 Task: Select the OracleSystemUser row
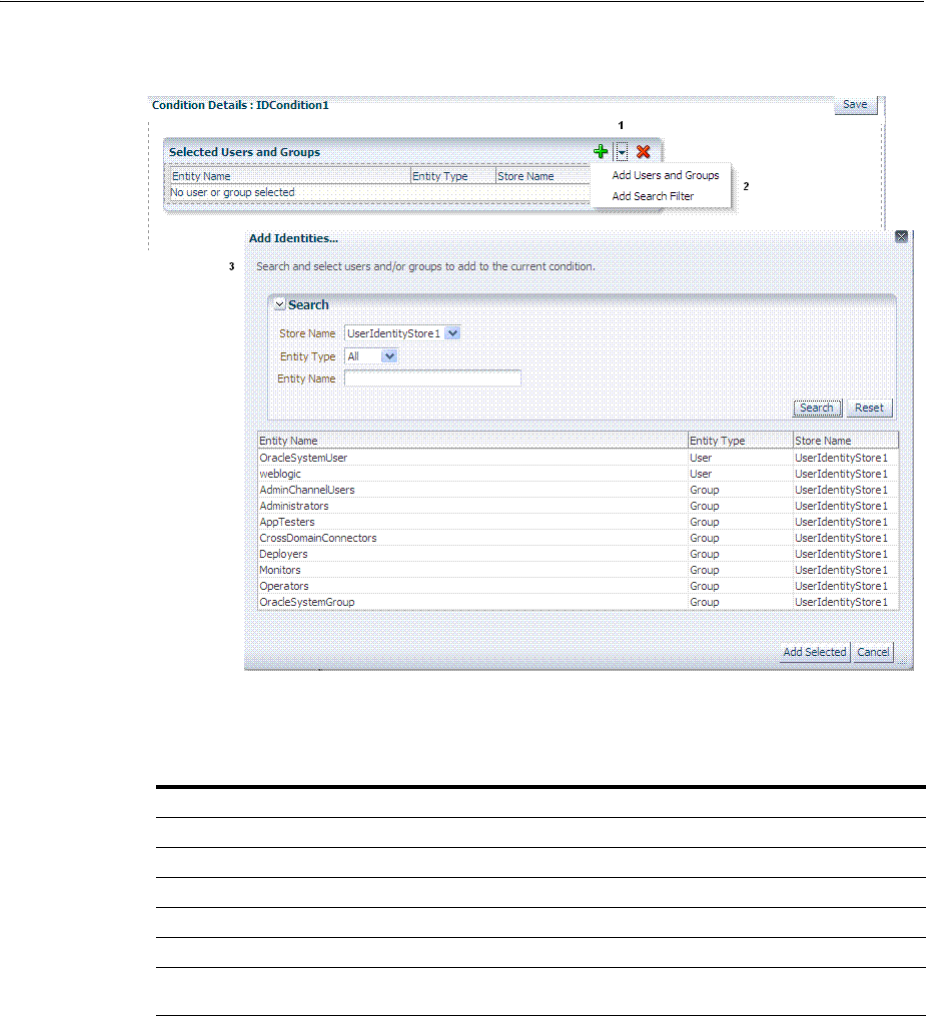coord(578,457)
